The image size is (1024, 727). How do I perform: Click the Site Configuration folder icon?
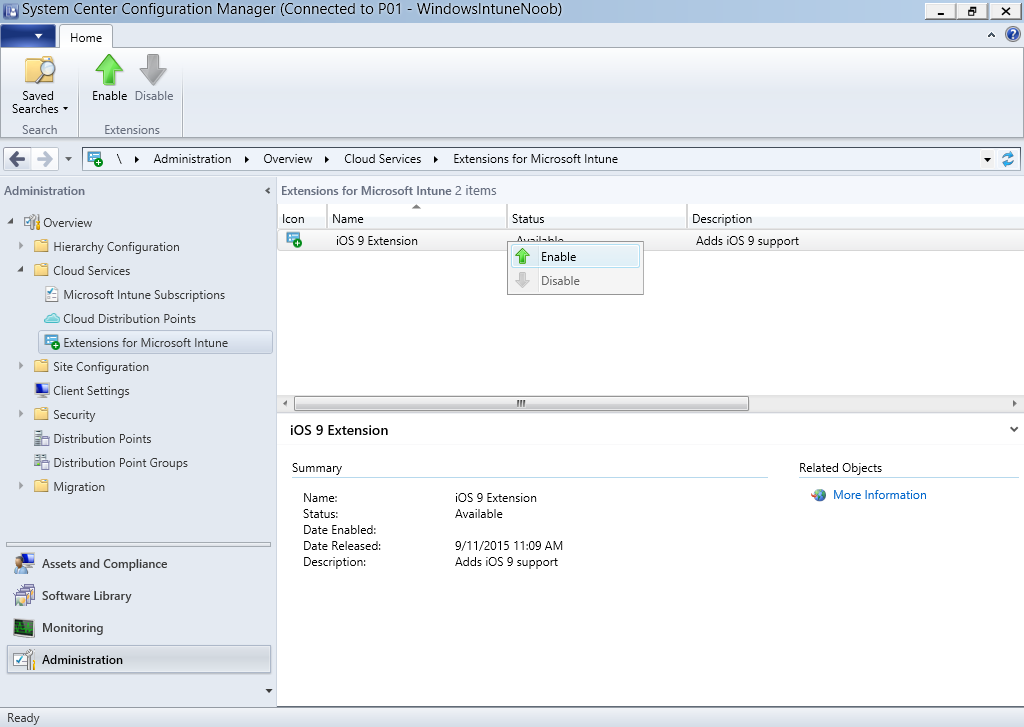pos(42,366)
